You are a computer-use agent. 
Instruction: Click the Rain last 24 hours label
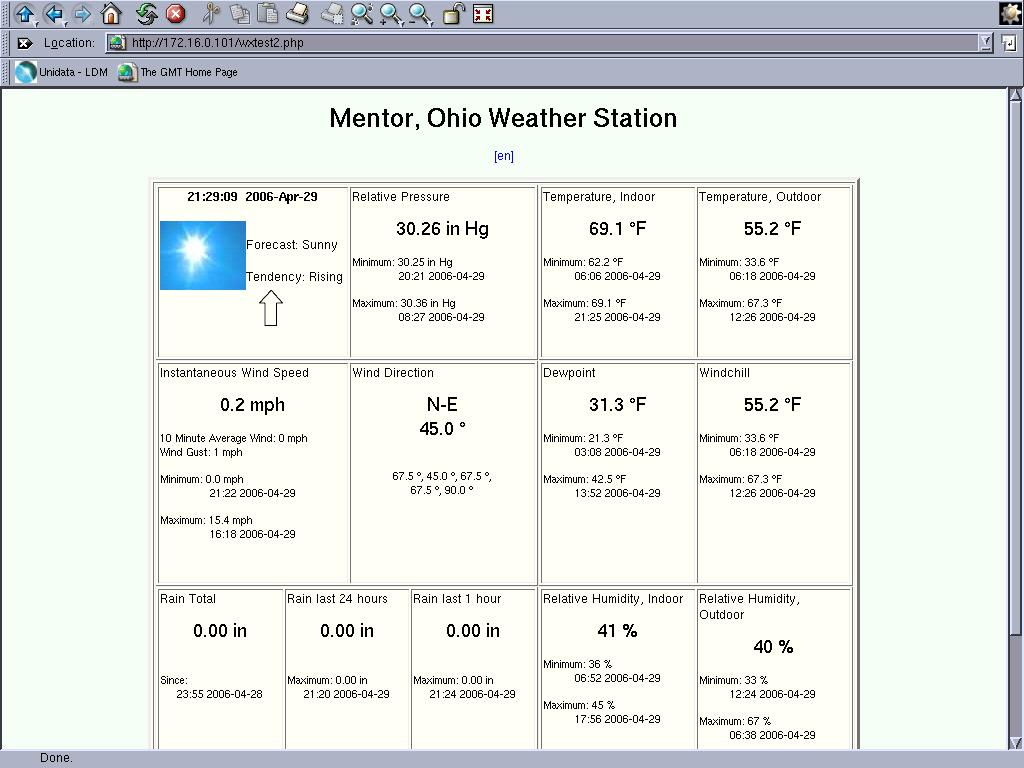point(338,599)
